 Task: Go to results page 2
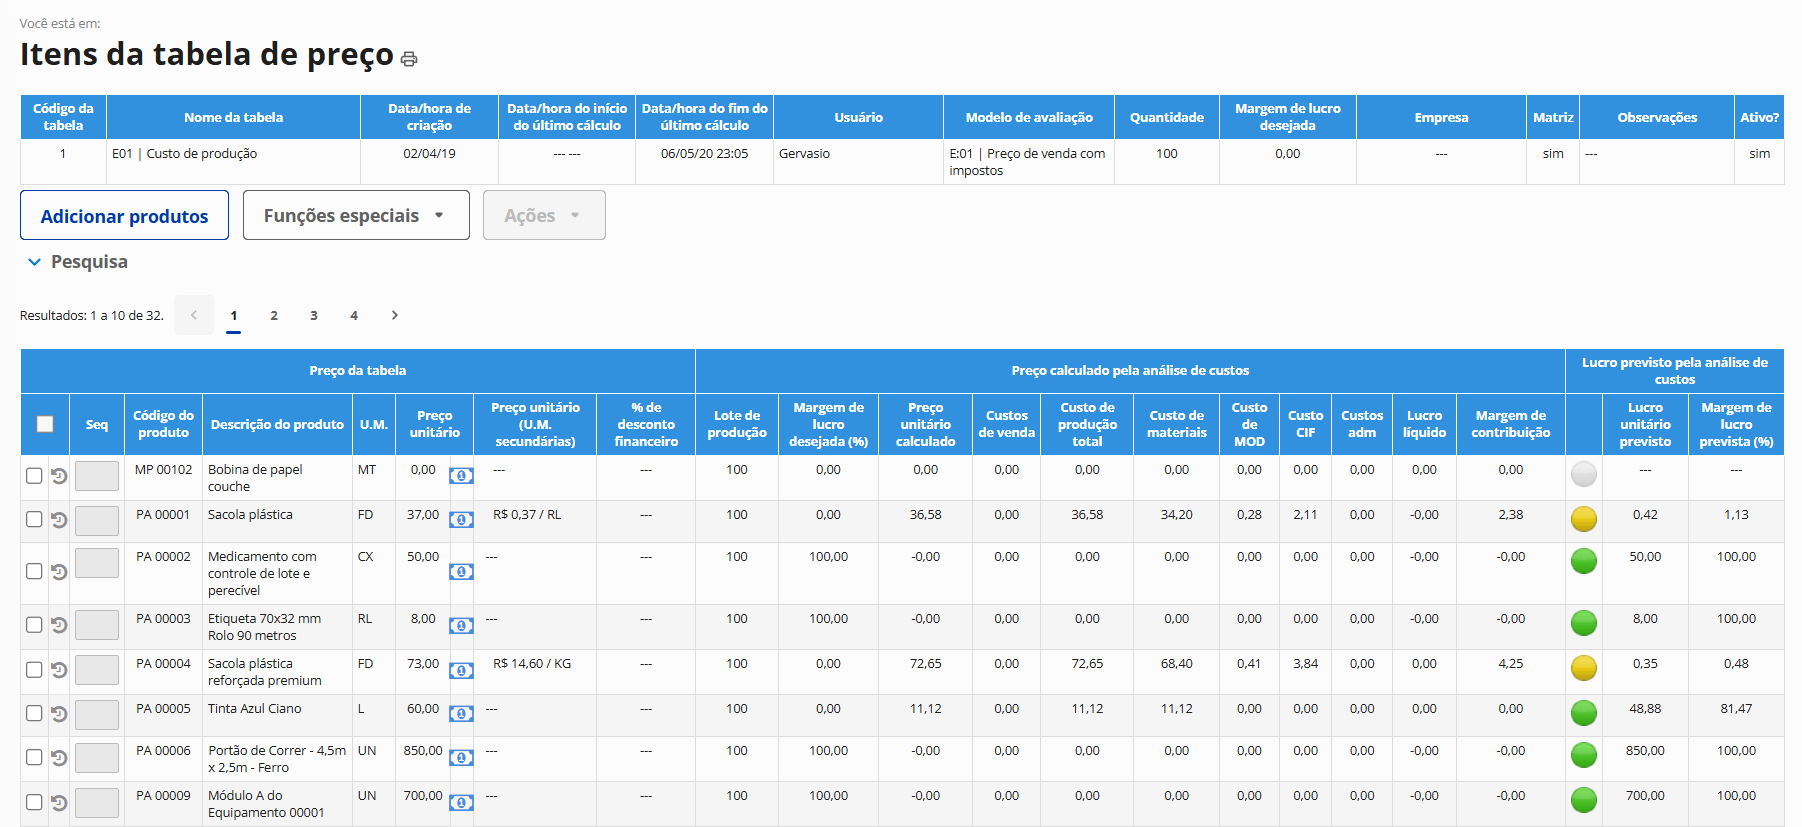[x=274, y=315]
